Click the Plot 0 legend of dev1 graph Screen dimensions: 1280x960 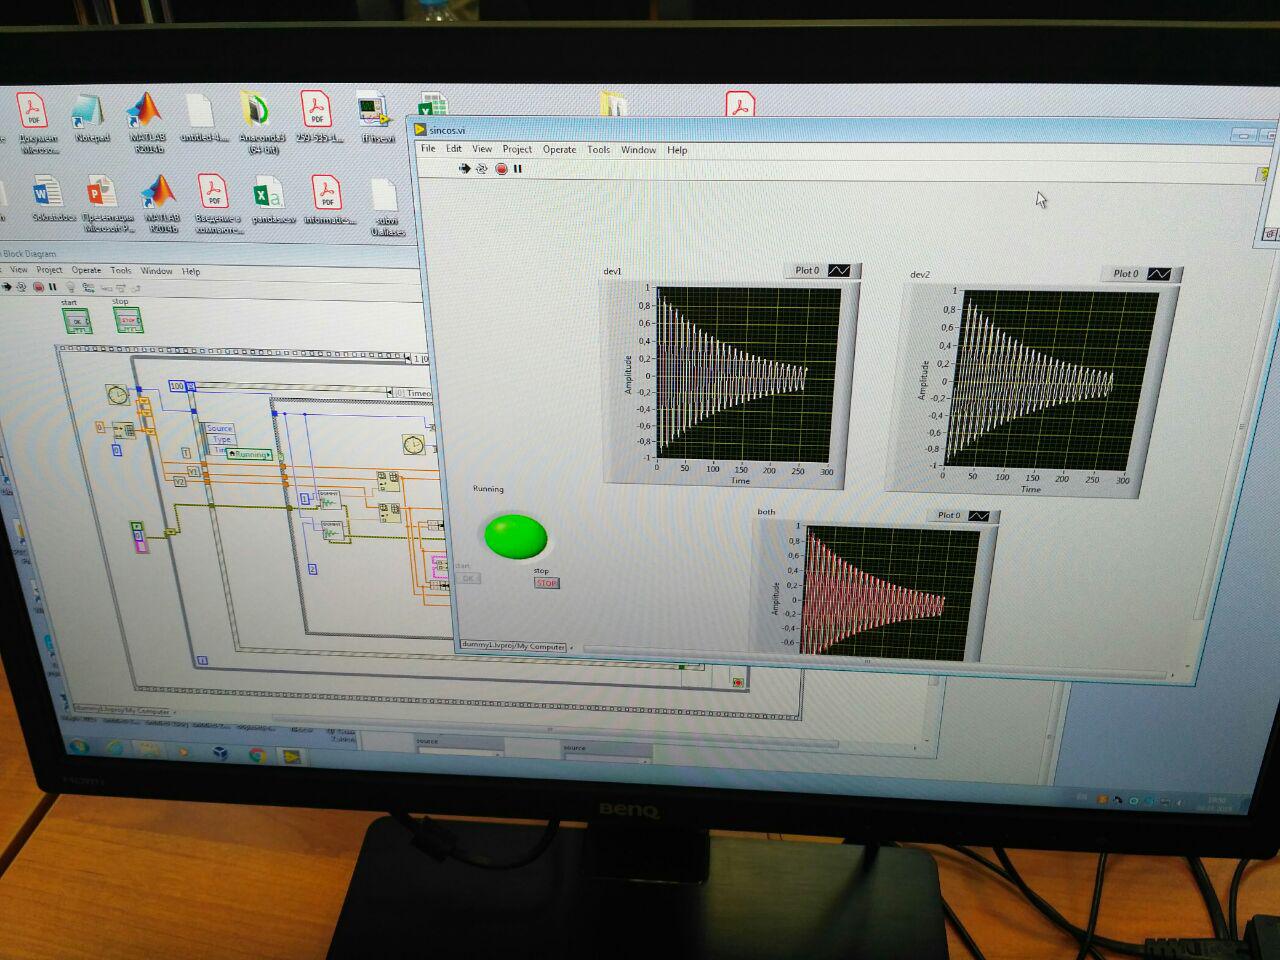pyautogui.click(x=822, y=270)
